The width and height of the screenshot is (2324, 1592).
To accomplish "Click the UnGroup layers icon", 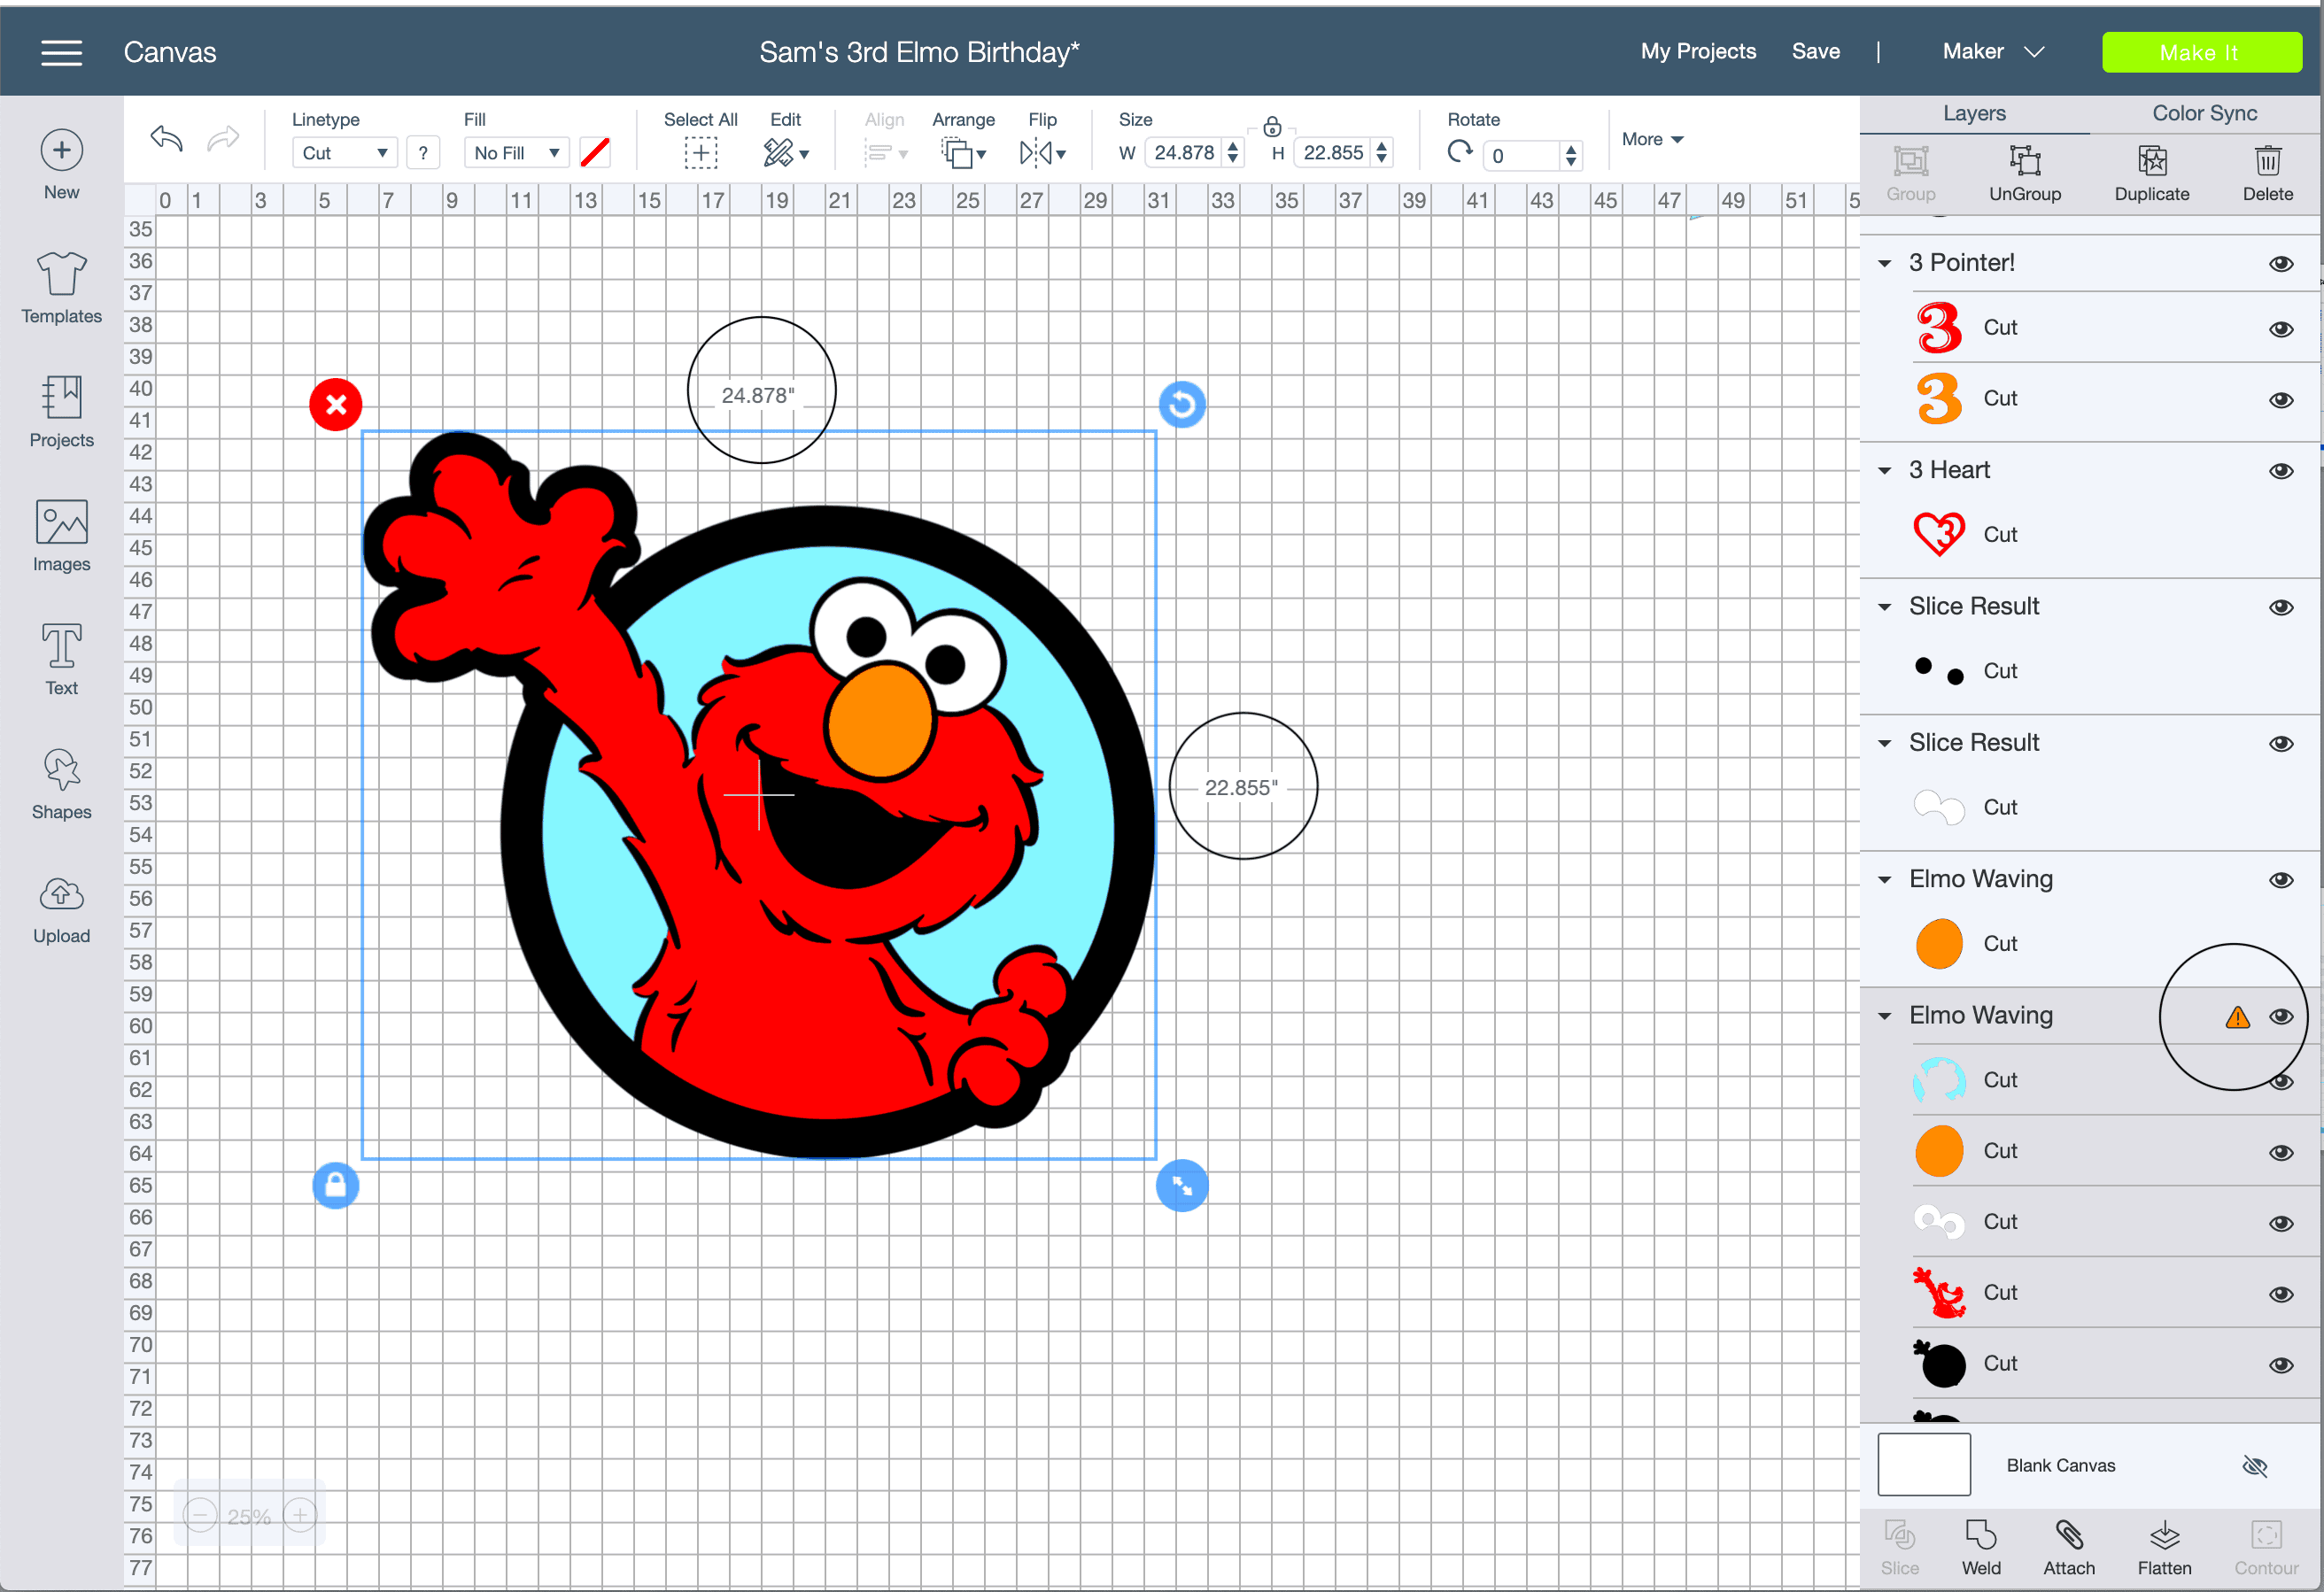I will coord(2024,174).
